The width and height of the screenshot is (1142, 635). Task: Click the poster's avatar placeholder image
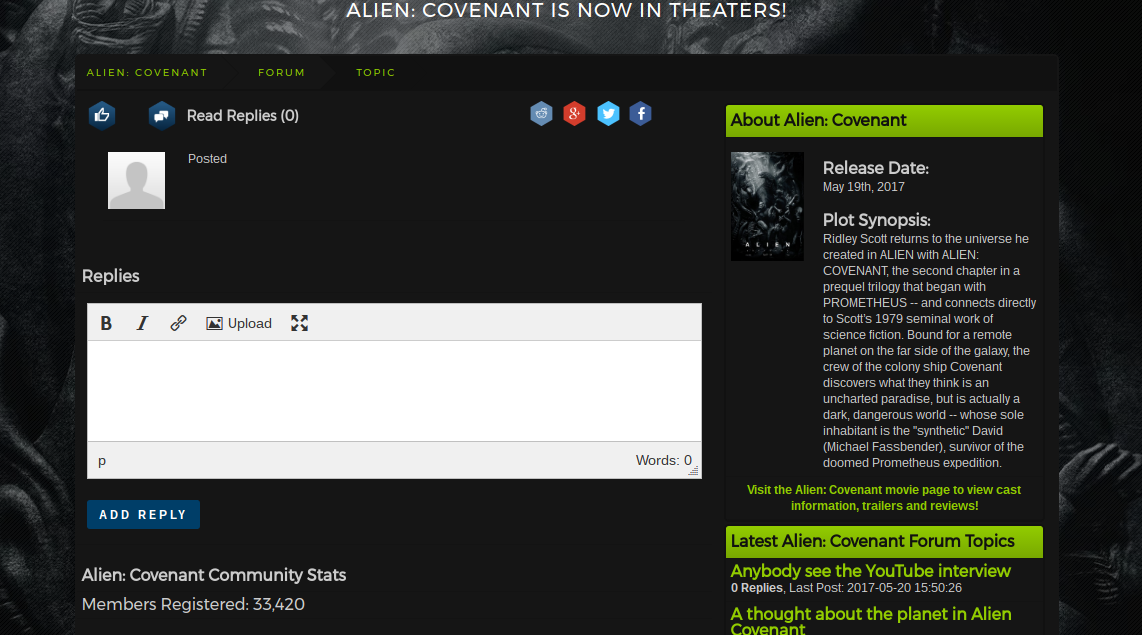click(x=136, y=181)
